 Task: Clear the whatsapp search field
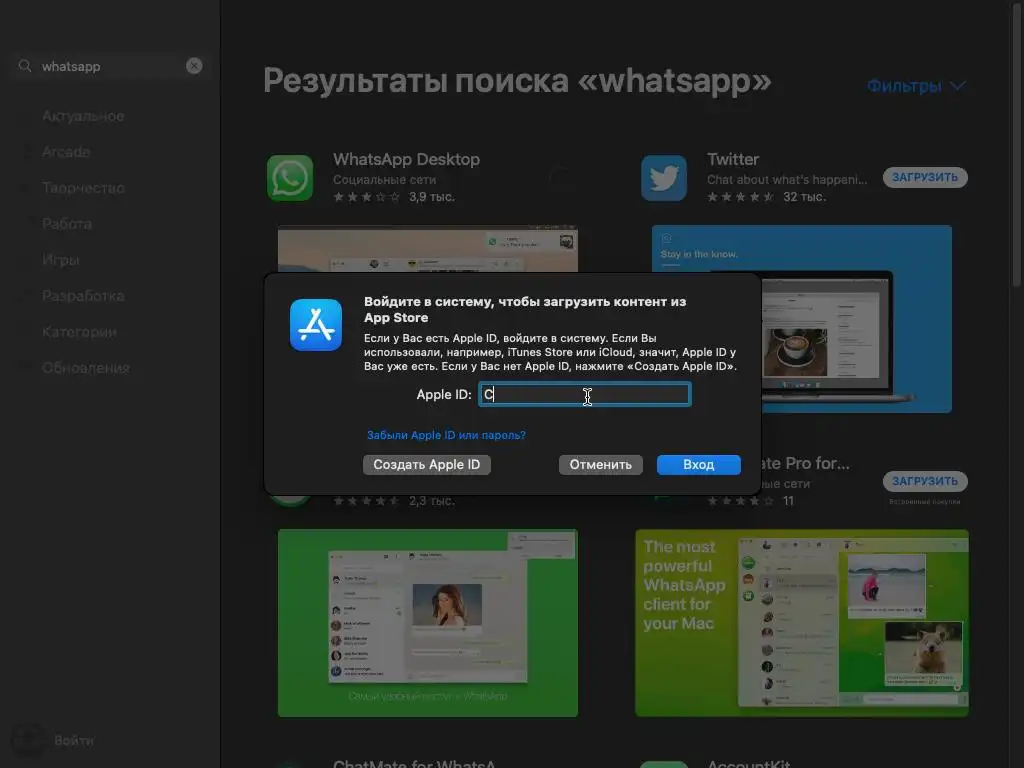point(194,66)
